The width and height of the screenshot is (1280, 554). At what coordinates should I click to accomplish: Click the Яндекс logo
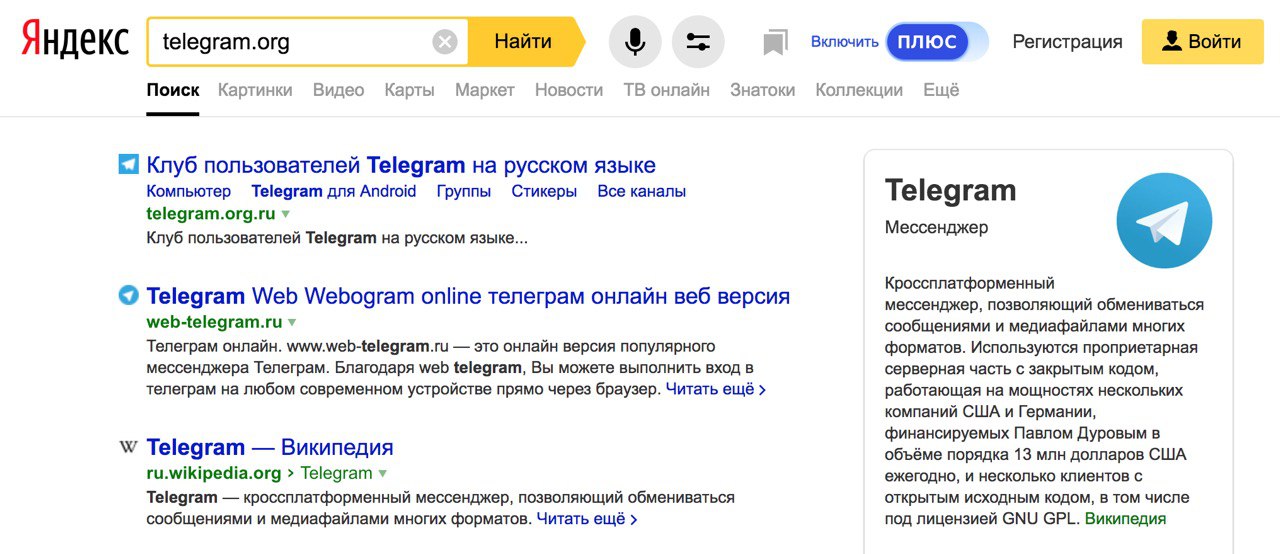(75, 41)
